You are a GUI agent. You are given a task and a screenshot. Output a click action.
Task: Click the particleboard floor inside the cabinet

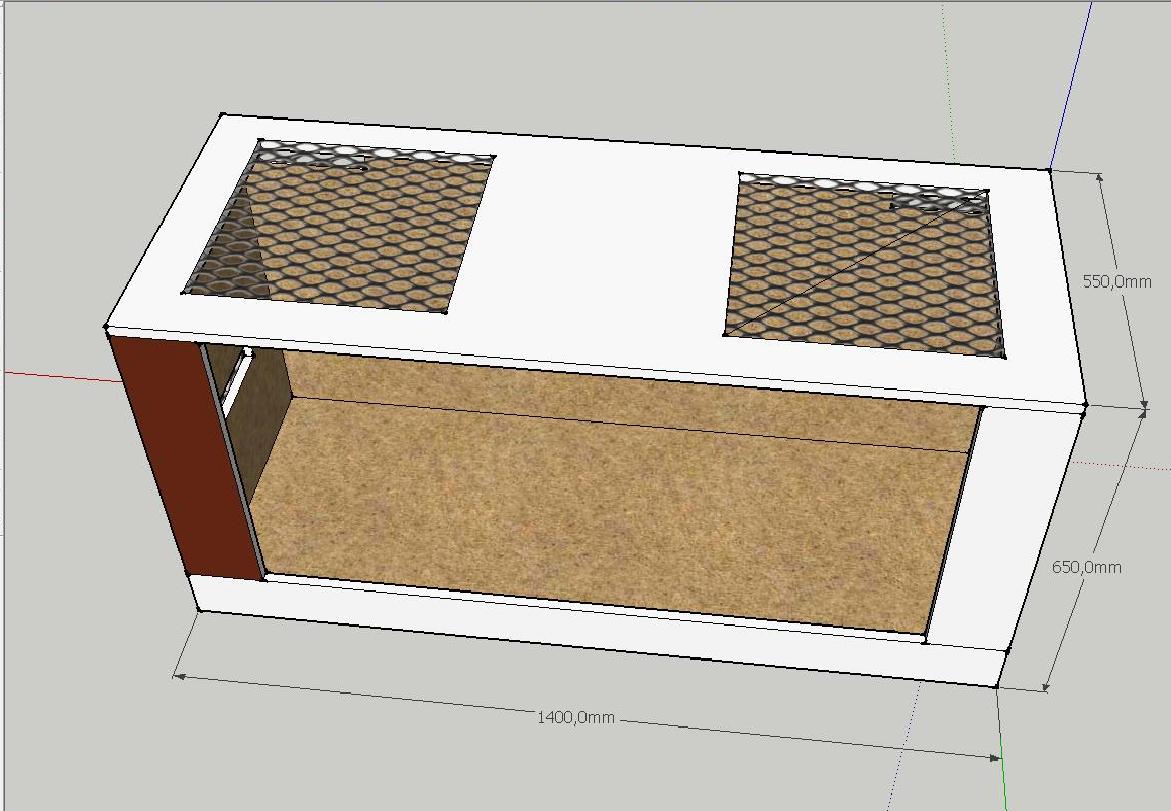point(600,510)
